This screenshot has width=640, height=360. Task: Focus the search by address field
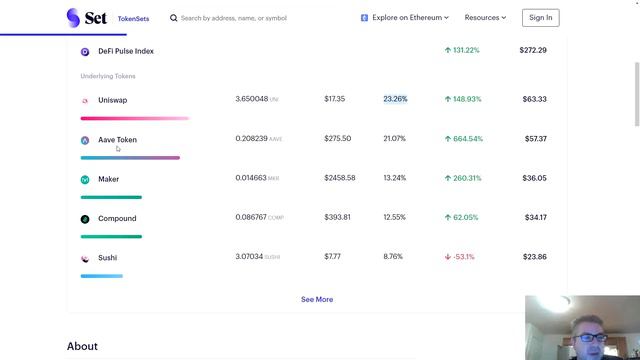pyautogui.click(x=234, y=18)
